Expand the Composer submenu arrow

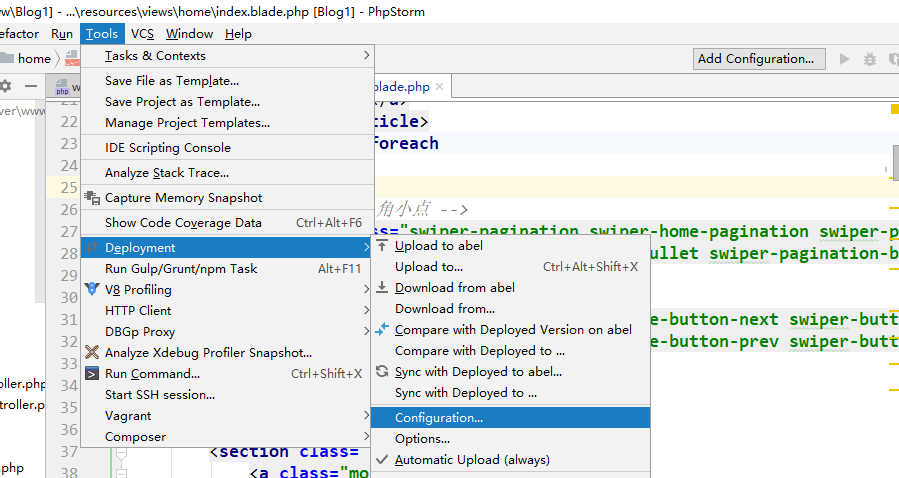366,436
